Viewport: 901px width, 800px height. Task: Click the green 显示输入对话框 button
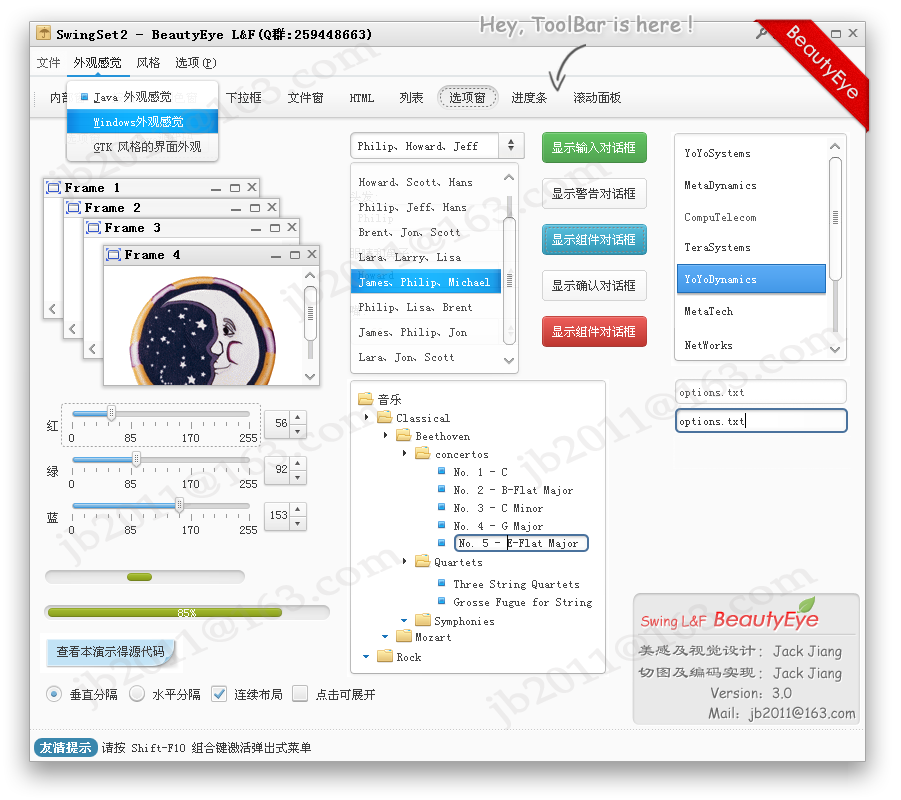[x=594, y=146]
